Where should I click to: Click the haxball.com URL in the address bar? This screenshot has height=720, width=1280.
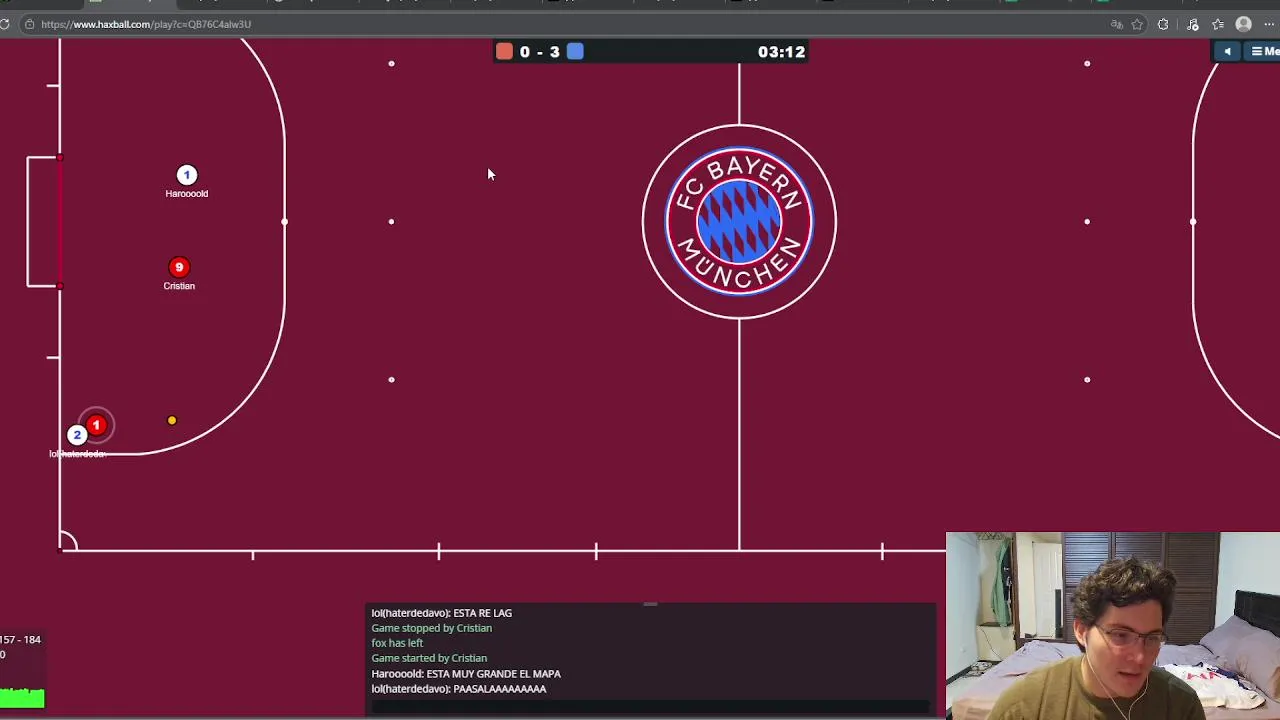(146, 24)
